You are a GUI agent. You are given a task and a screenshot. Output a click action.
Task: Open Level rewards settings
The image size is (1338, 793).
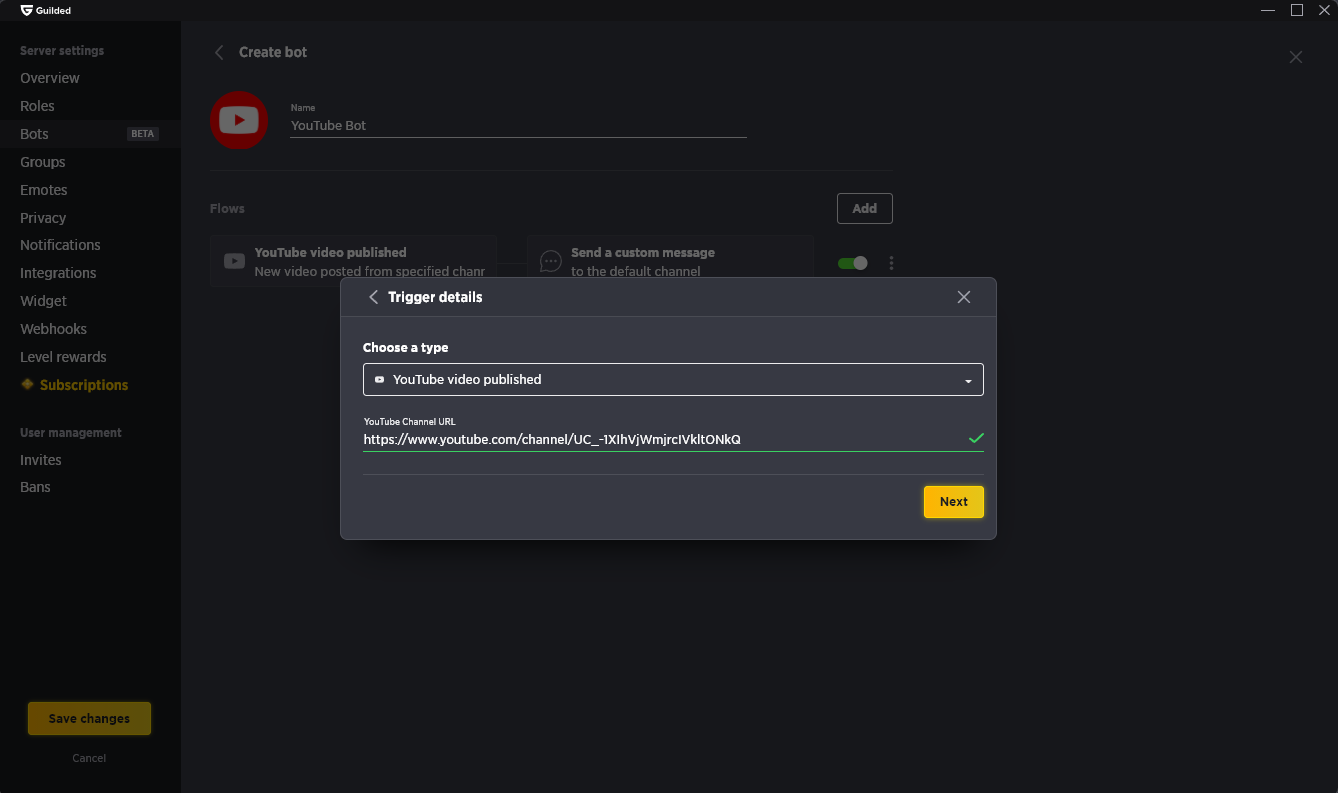[63, 357]
